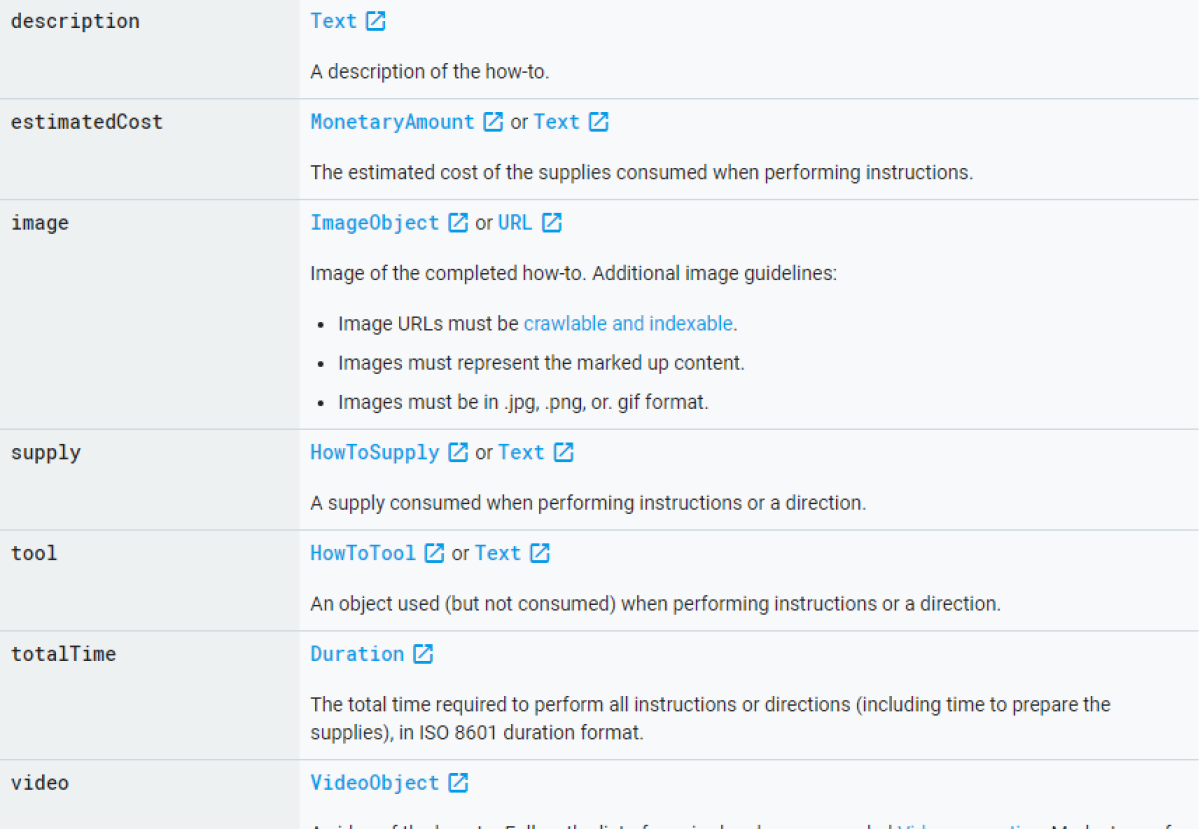
Task: Open the ImageObject type link
Action: click(374, 223)
